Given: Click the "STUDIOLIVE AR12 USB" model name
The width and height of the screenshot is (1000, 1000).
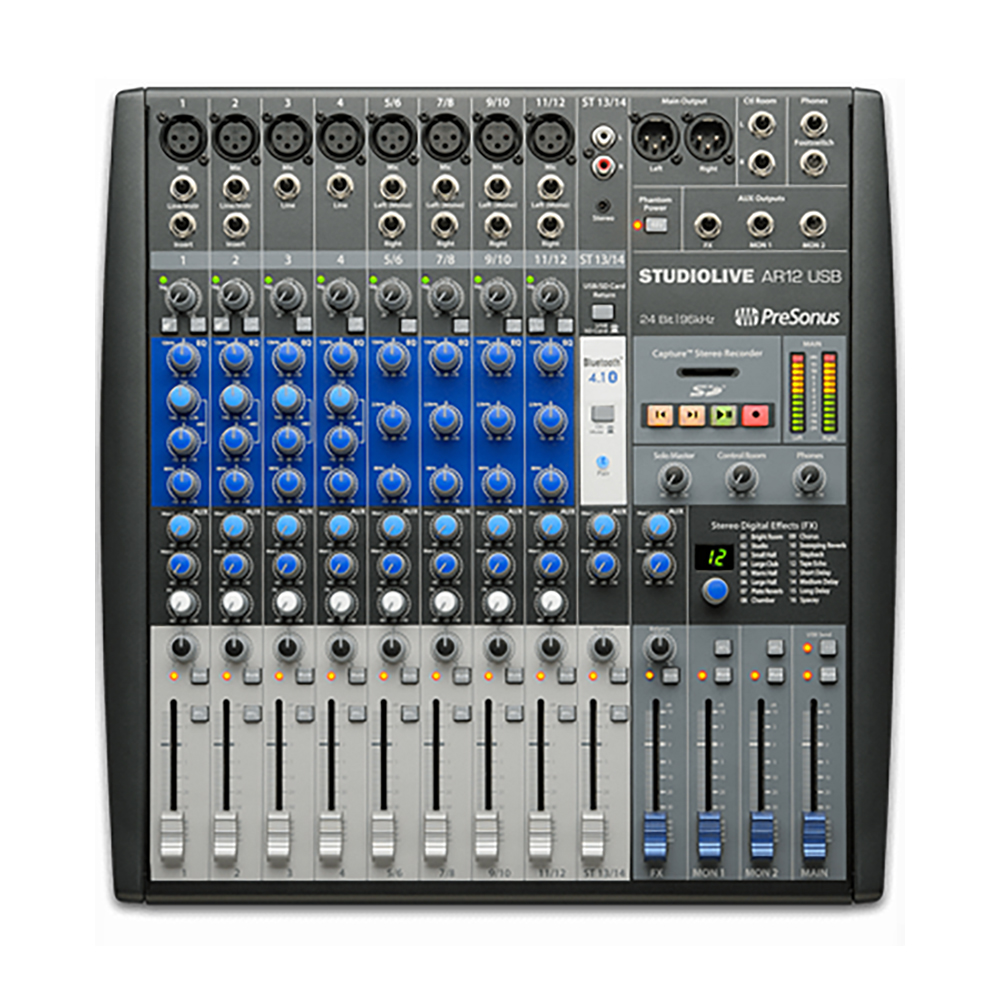Looking at the screenshot, I should coord(740,276).
